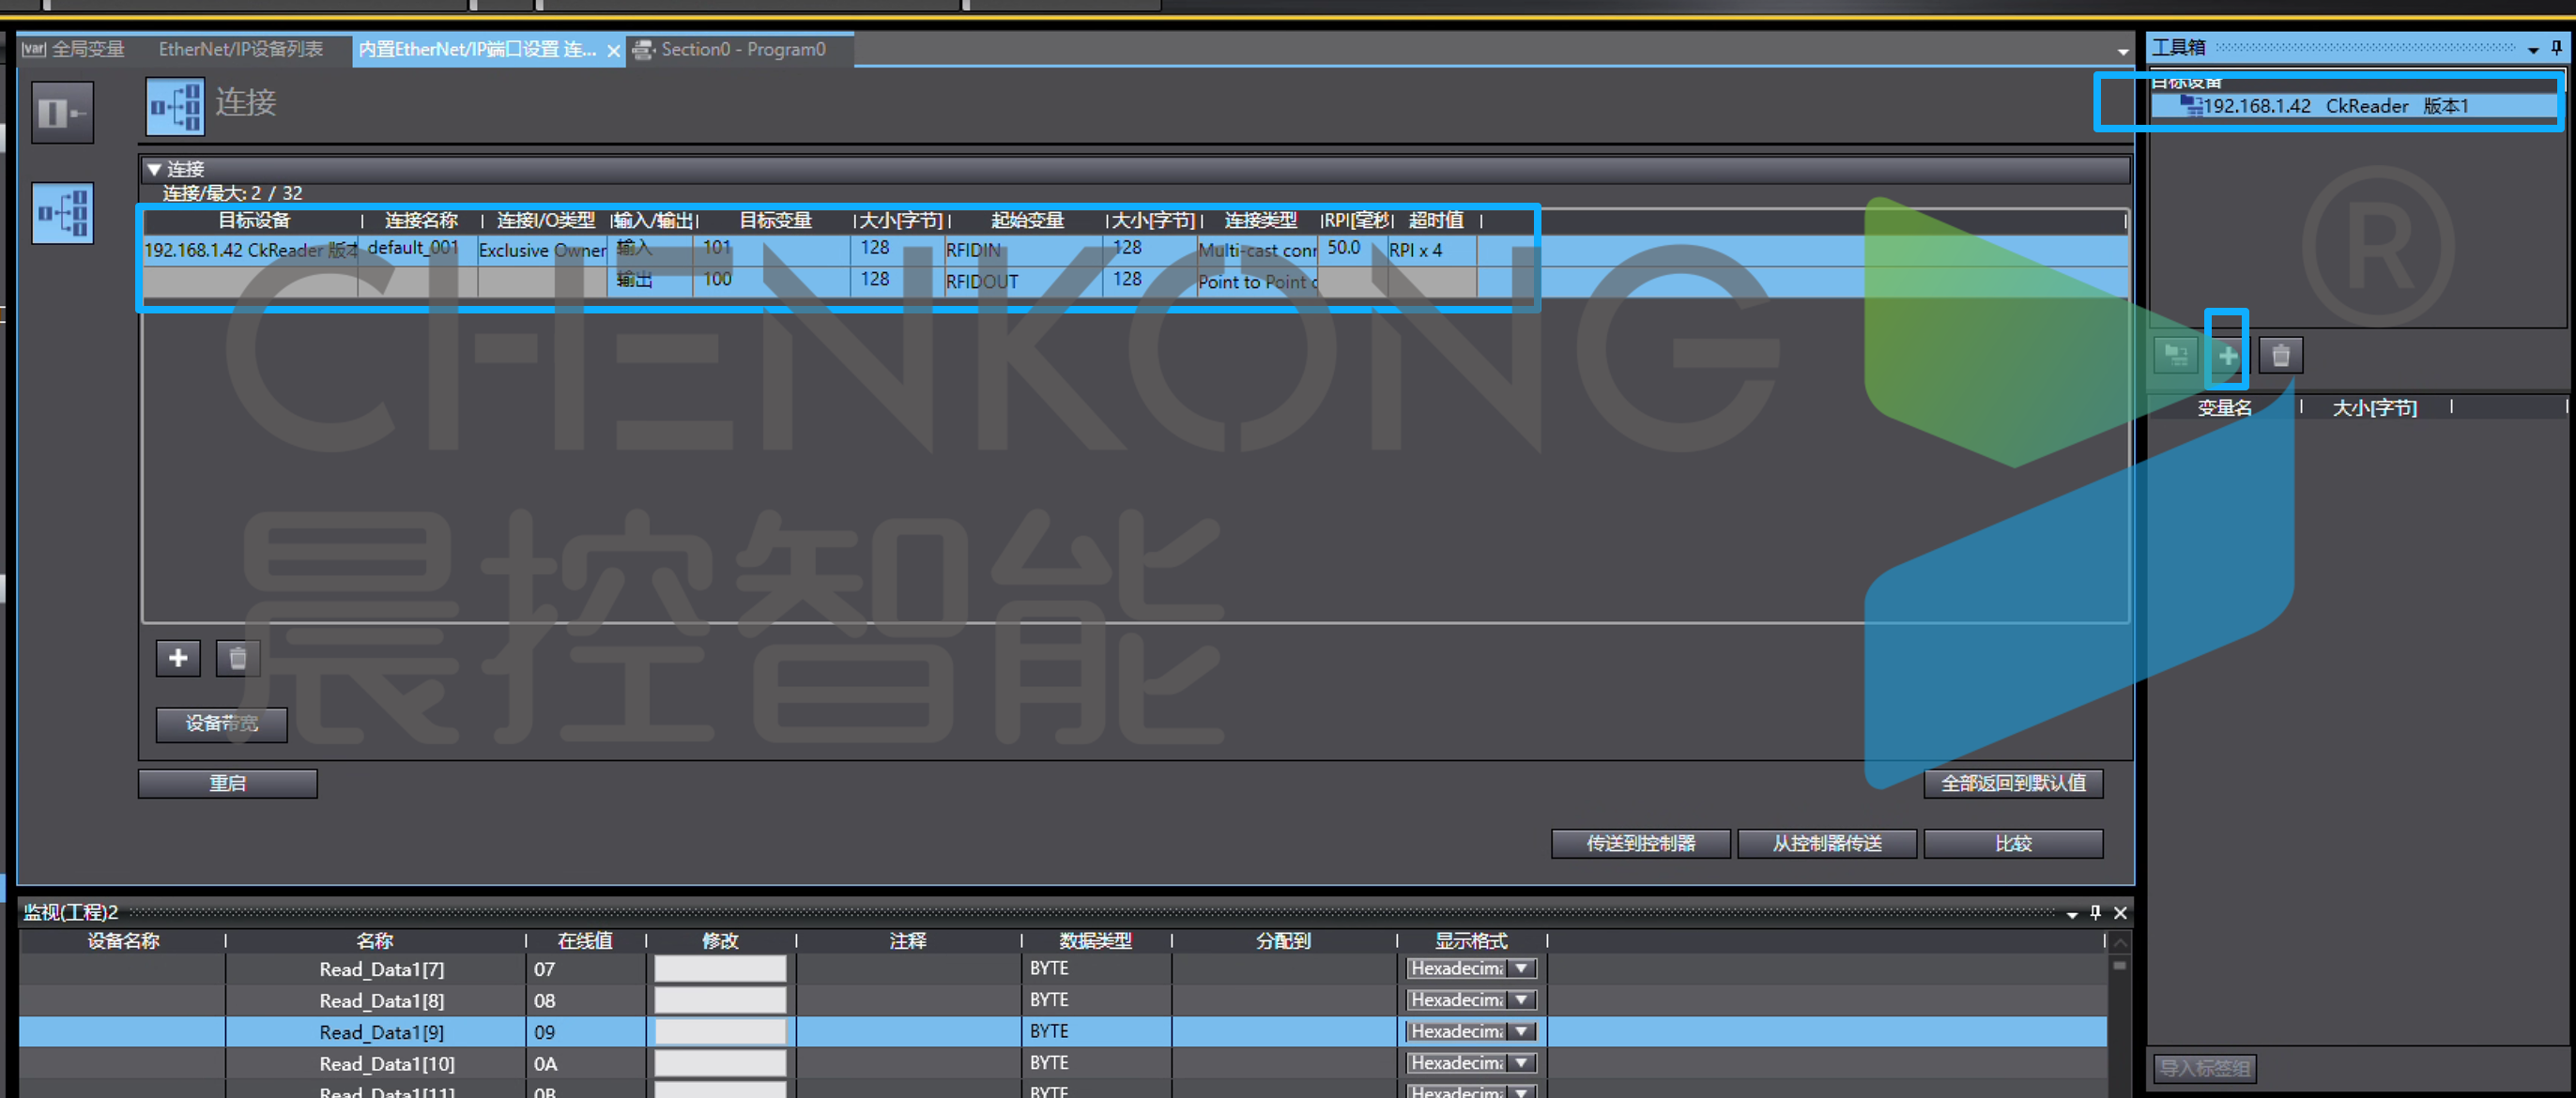Click the RFIDOUT originating variable cell
Viewport: 2576px width, 1098px height.
click(x=1022, y=282)
